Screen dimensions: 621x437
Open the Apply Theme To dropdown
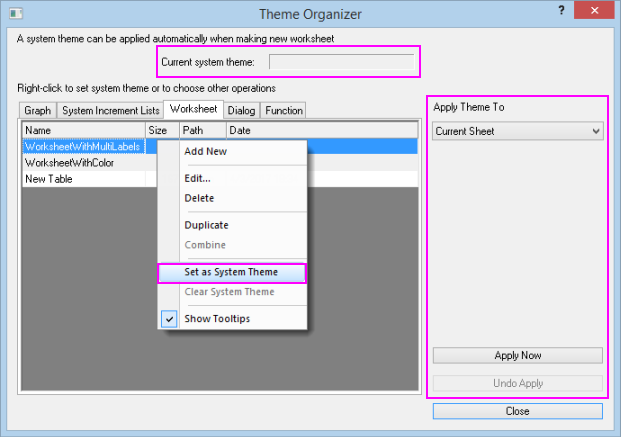[517, 131]
